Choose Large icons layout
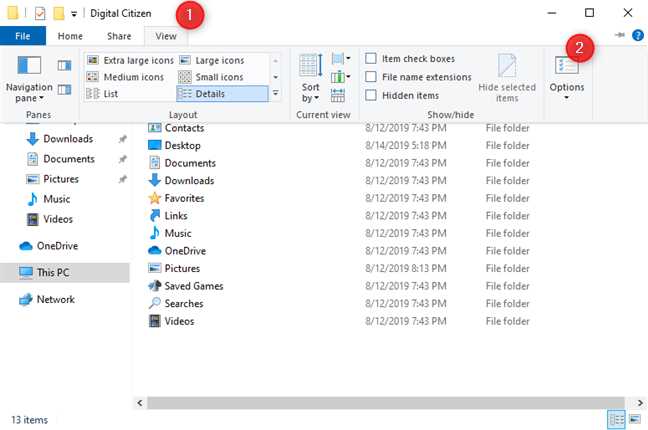The width and height of the screenshot is (648, 430). (212, 60)
